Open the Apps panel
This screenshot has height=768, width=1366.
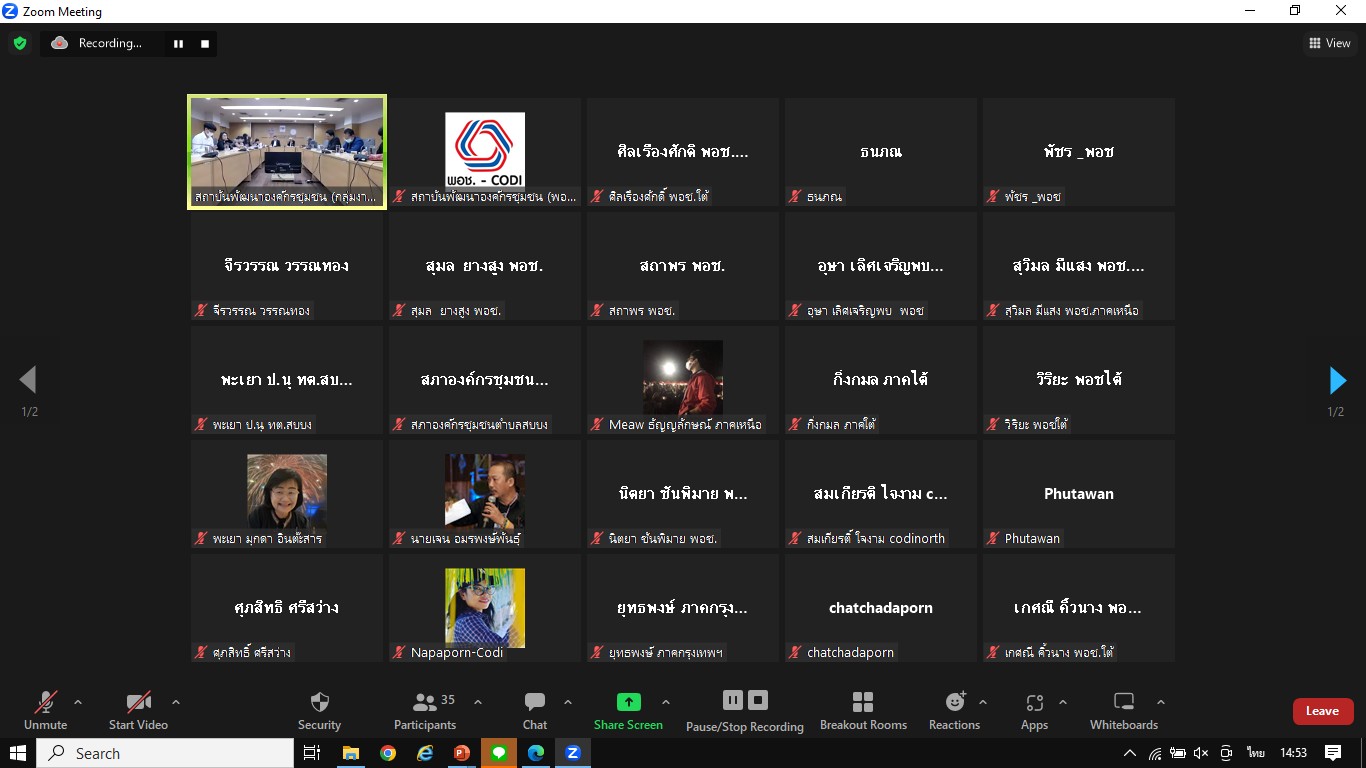(1034, 710)
